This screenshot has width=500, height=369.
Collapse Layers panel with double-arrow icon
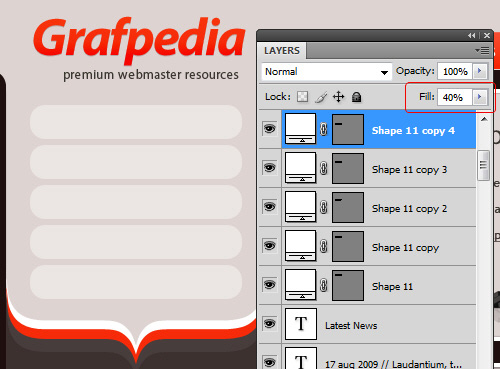coord(471,35)
